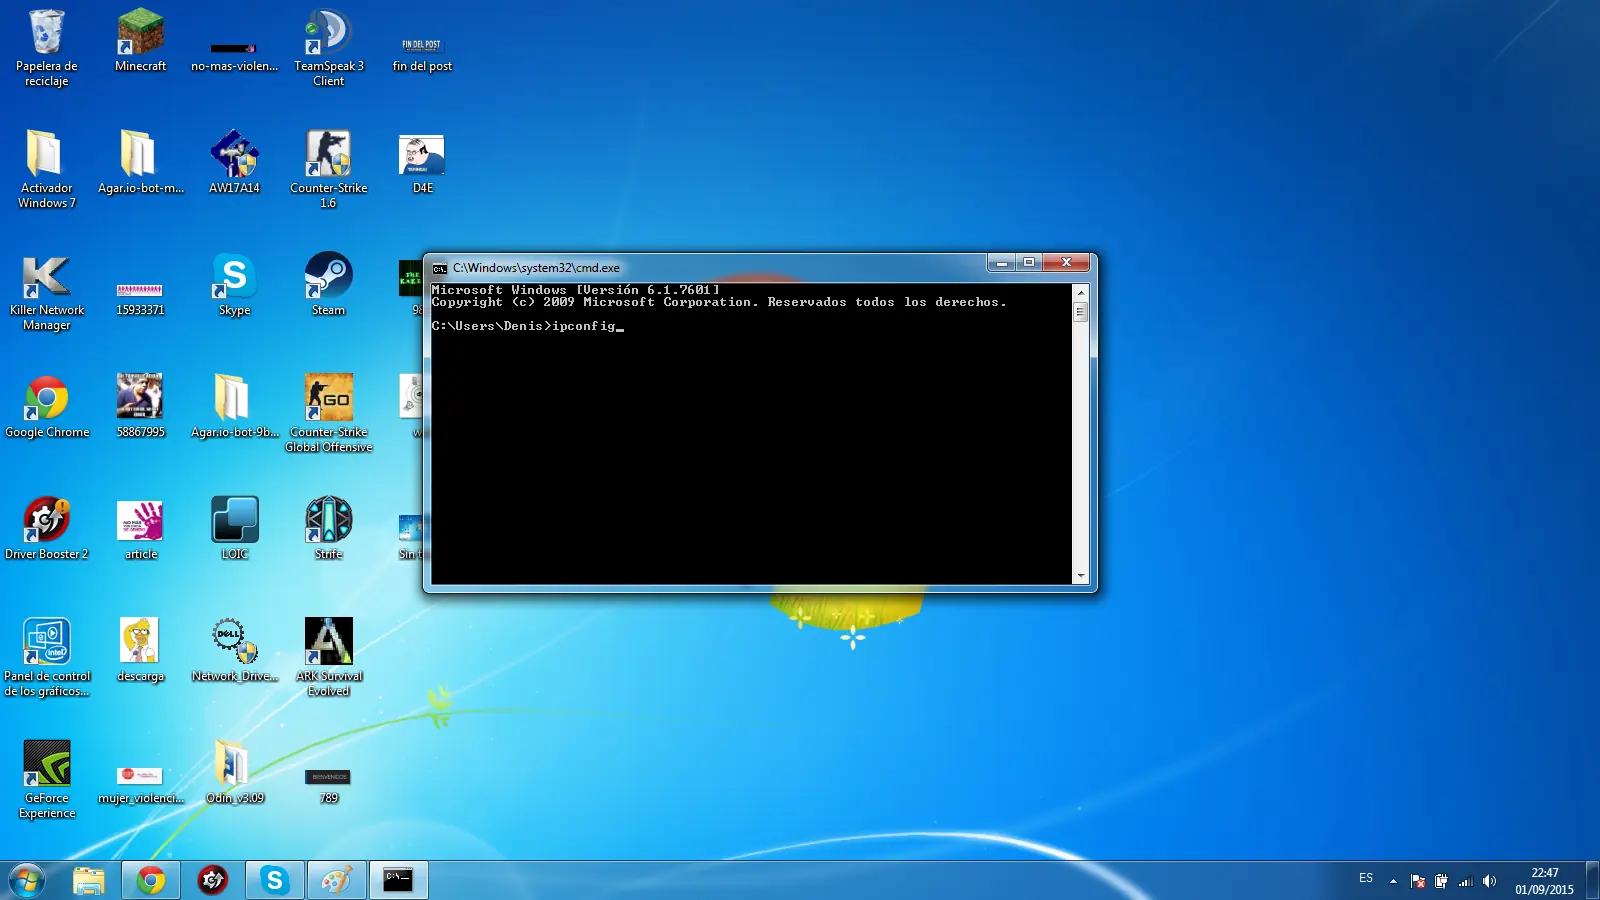
Task: Select the Agar.io-bot-9b... folder
Action: [234, 407]
